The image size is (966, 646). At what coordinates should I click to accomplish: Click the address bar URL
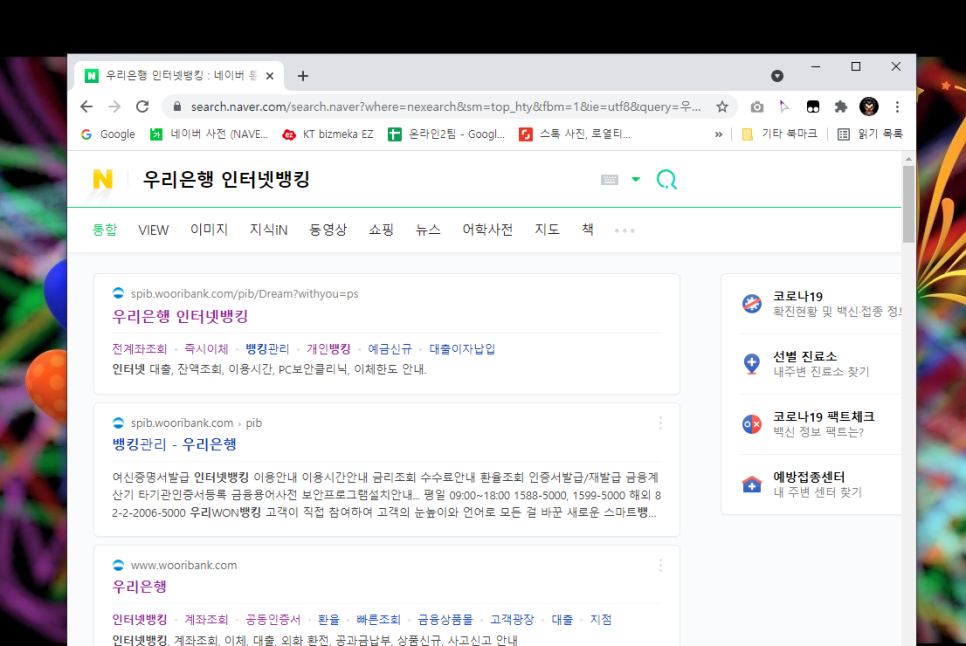click(445, 107)
